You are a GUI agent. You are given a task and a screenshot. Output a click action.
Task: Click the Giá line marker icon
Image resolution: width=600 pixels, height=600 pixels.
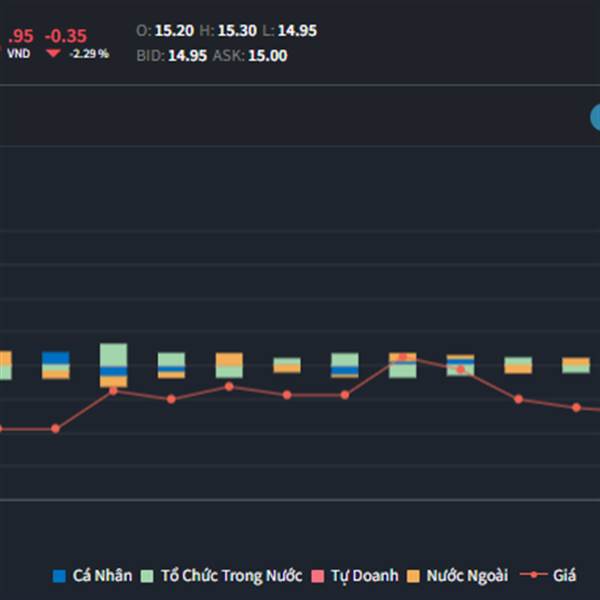point(533,574)
